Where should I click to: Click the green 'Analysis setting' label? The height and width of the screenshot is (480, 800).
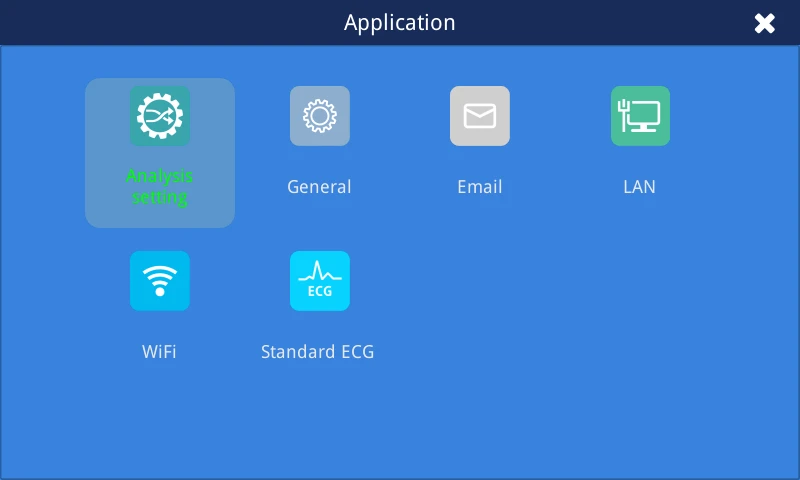coord(159,187)
